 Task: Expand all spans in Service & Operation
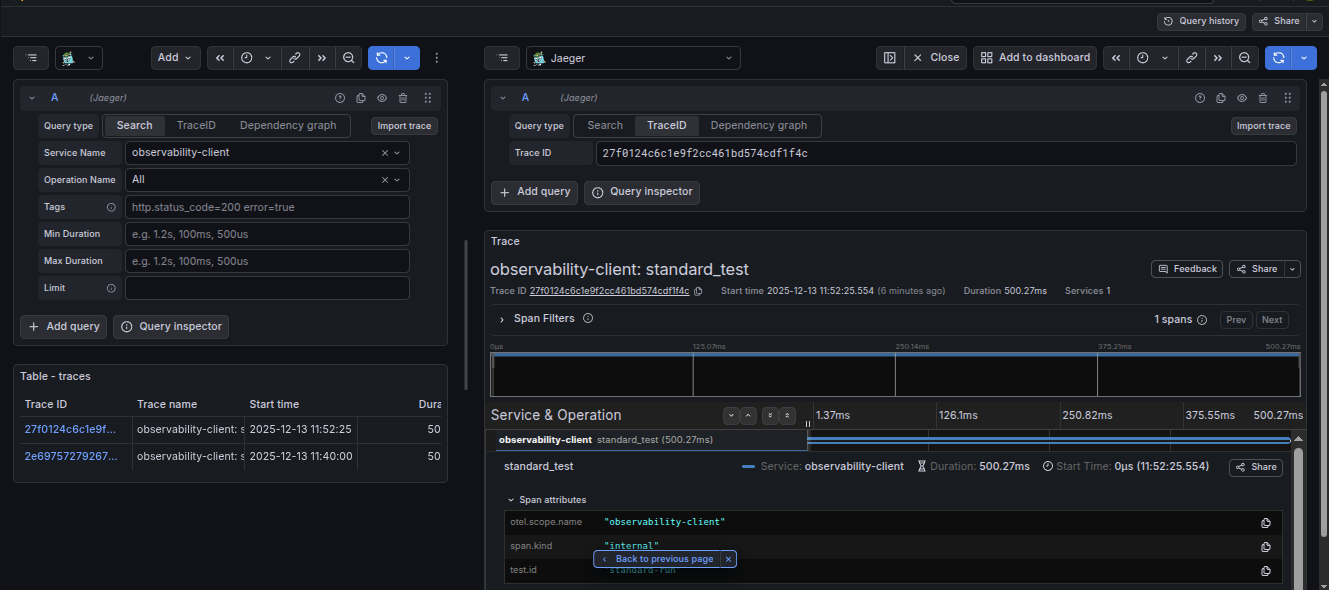tap(770, 415)
